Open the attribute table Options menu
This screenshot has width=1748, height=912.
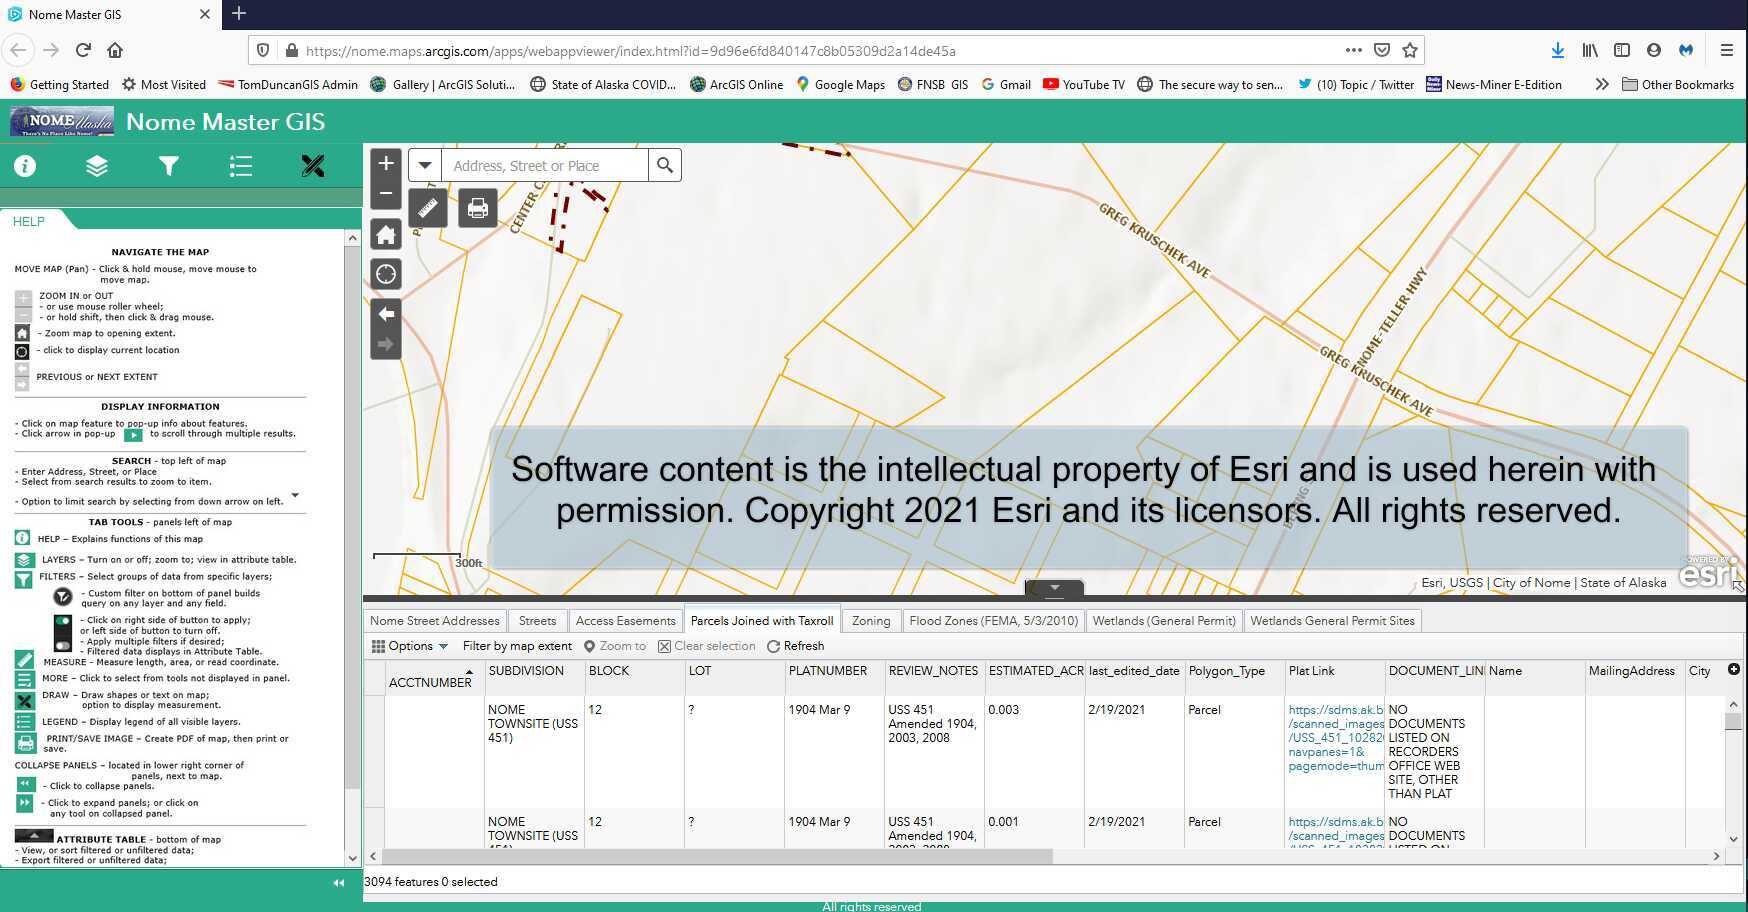[x=410, y=646]
